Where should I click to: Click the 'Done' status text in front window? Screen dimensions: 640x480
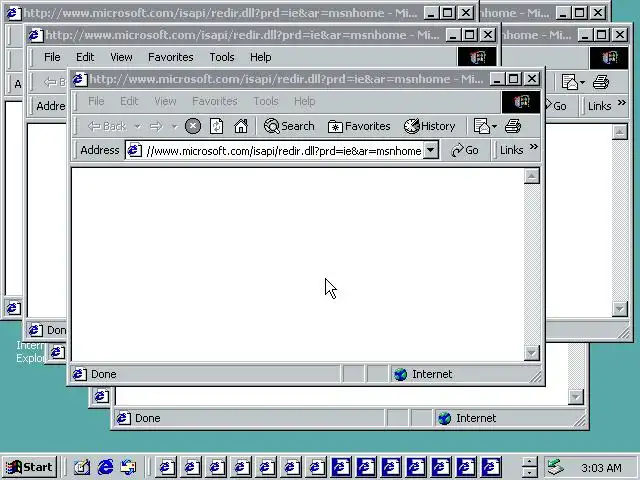[104, 374]
